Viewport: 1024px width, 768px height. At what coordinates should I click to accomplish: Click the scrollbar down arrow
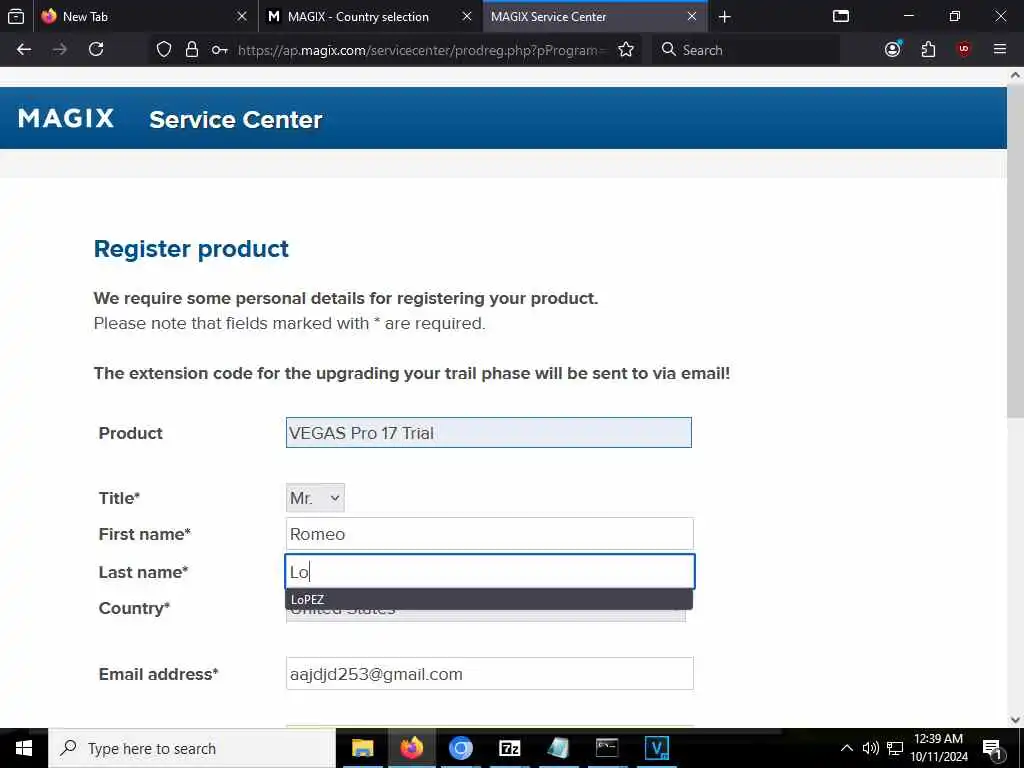[x=1015, y=720]
